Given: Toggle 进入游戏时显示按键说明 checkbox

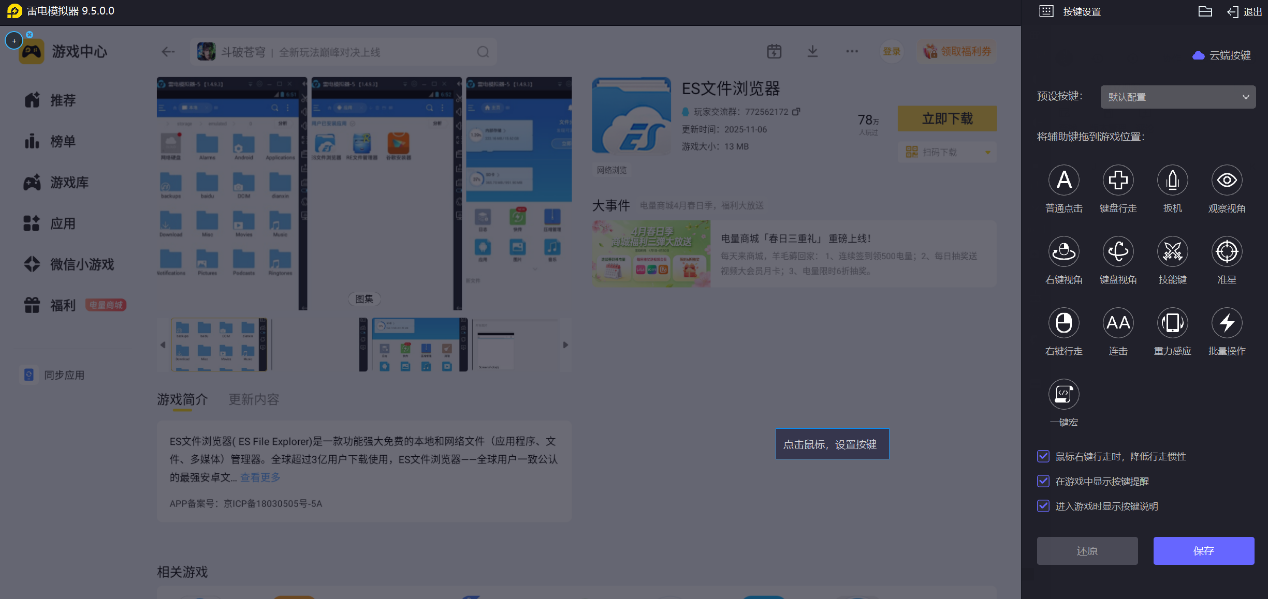Looking at the screenshot, I should (1044, 506).
